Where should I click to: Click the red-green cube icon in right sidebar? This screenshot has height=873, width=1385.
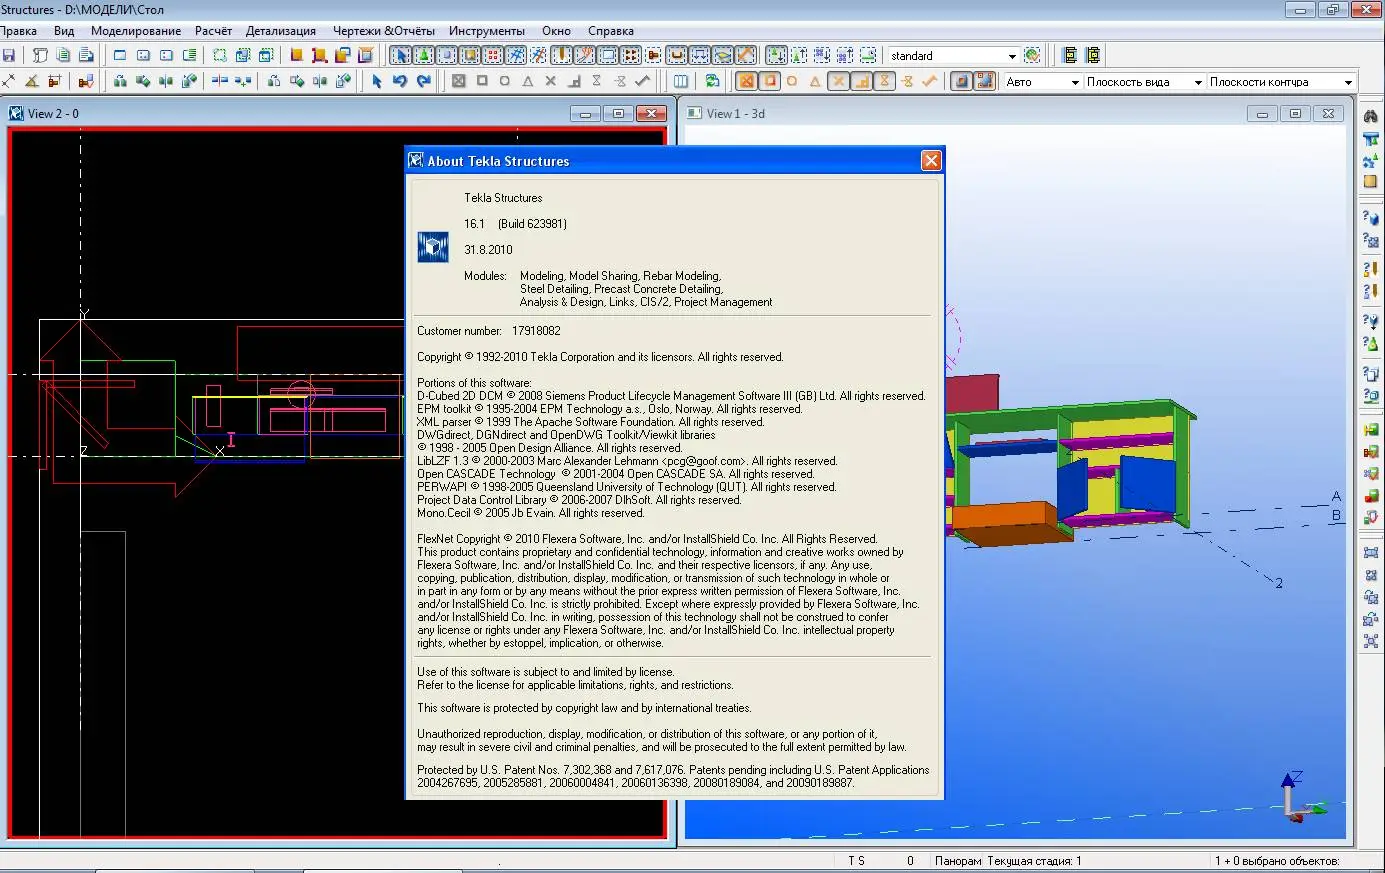pyautogui.click(x=1371, y=494)
